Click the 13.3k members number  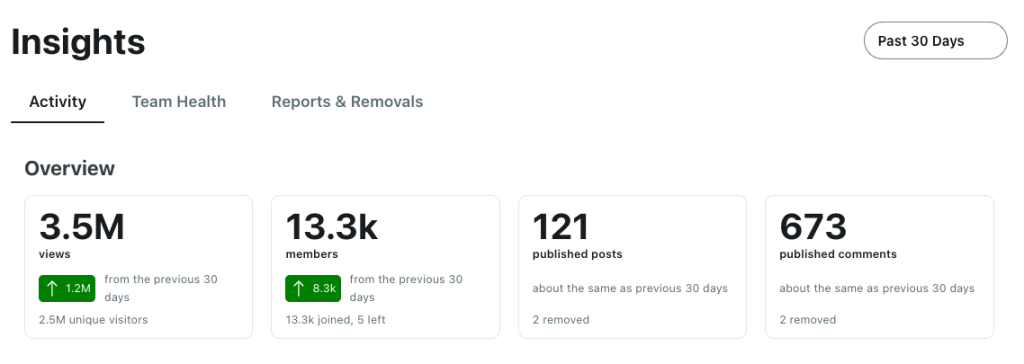pyautogui.click(x=332, y=227)
